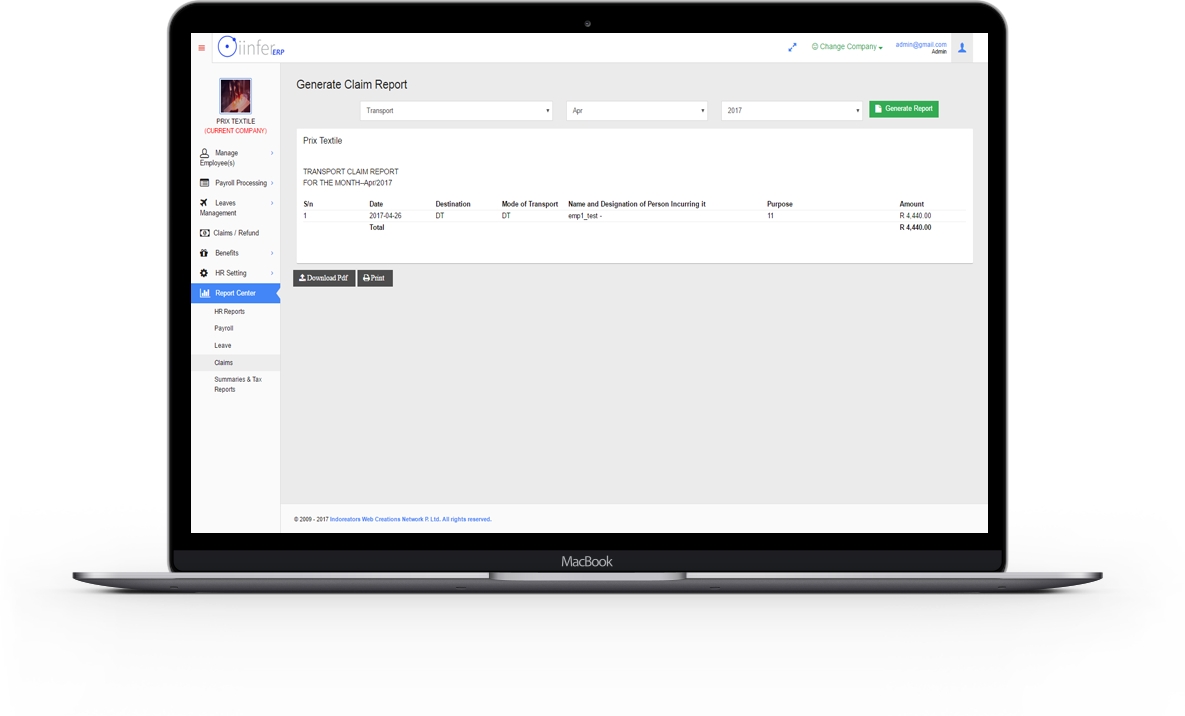Click the Payroll Processing icon

point(204,183)
